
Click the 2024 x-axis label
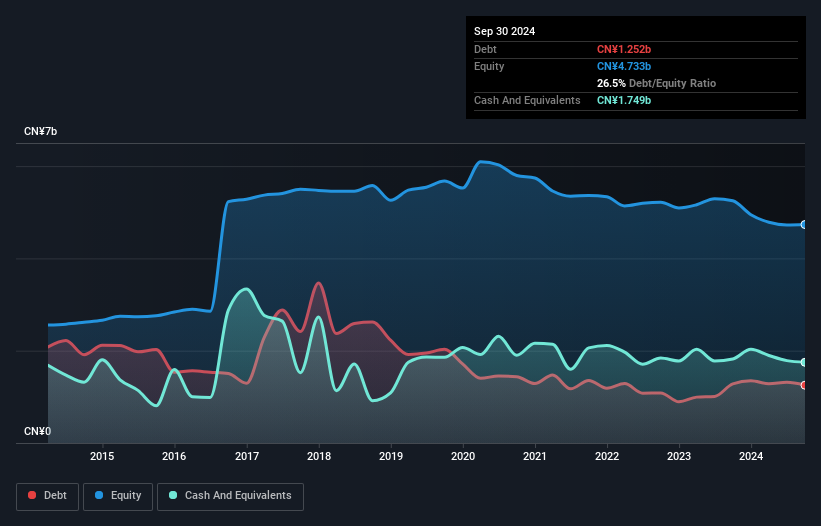point(751,456)
